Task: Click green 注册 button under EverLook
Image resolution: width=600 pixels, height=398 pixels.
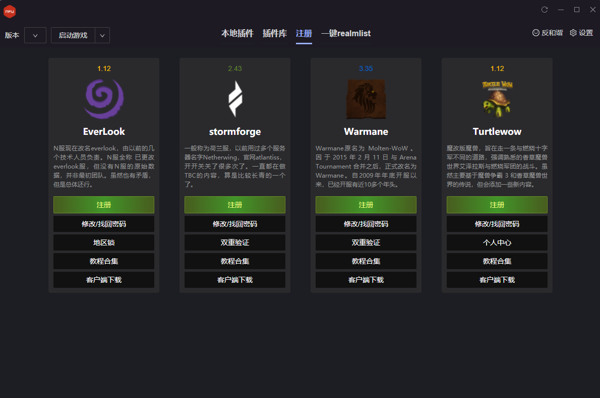Action: pyautogui.click(x=104, y=205)
